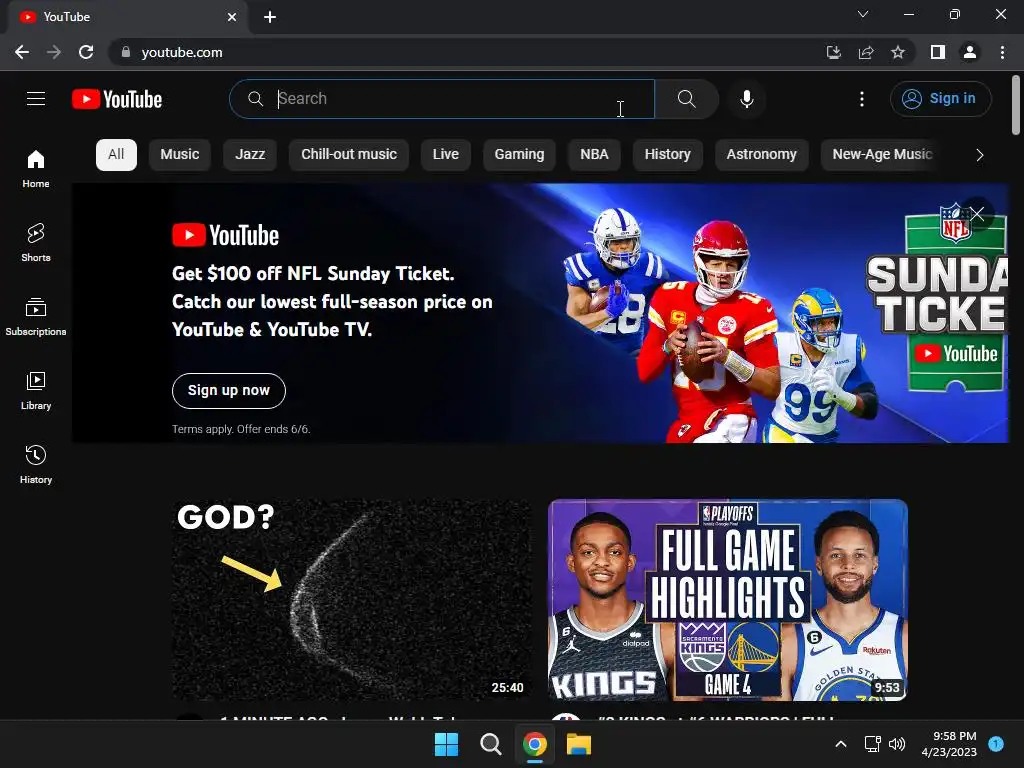Click Chrome icon in taskbar
Screen dimensions: 1024x768
coord(534,744)
